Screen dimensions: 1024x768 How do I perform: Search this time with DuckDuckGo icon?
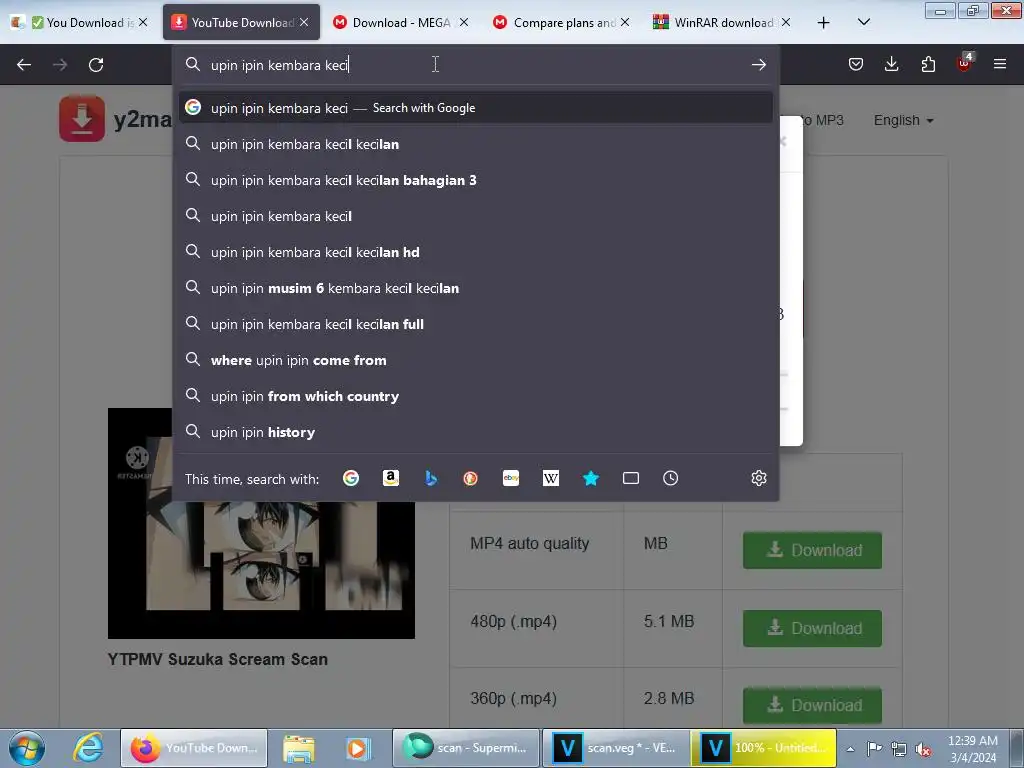pyautogui.click(x=470, y=479)
